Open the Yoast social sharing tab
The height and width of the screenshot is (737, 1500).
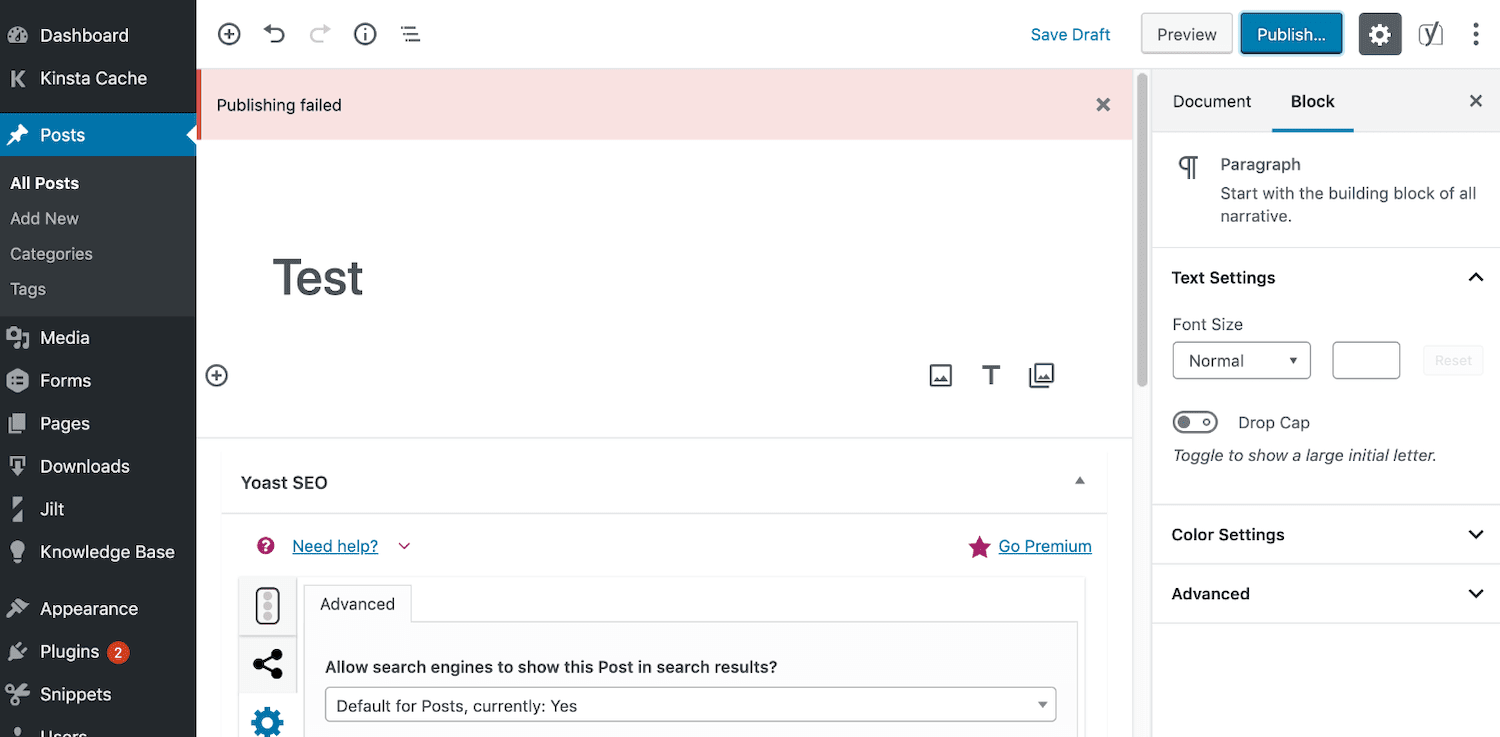267,664
